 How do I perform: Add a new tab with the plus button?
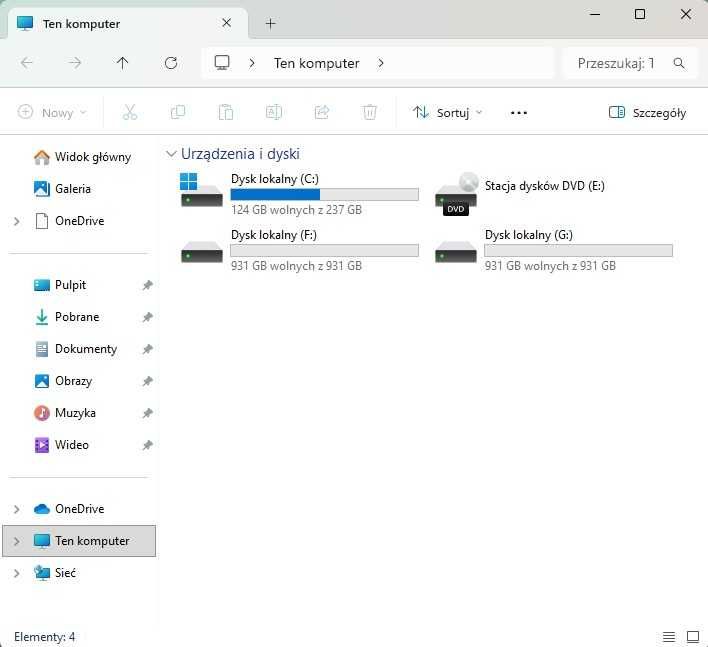pyautogui.click(x=270, y=23)
